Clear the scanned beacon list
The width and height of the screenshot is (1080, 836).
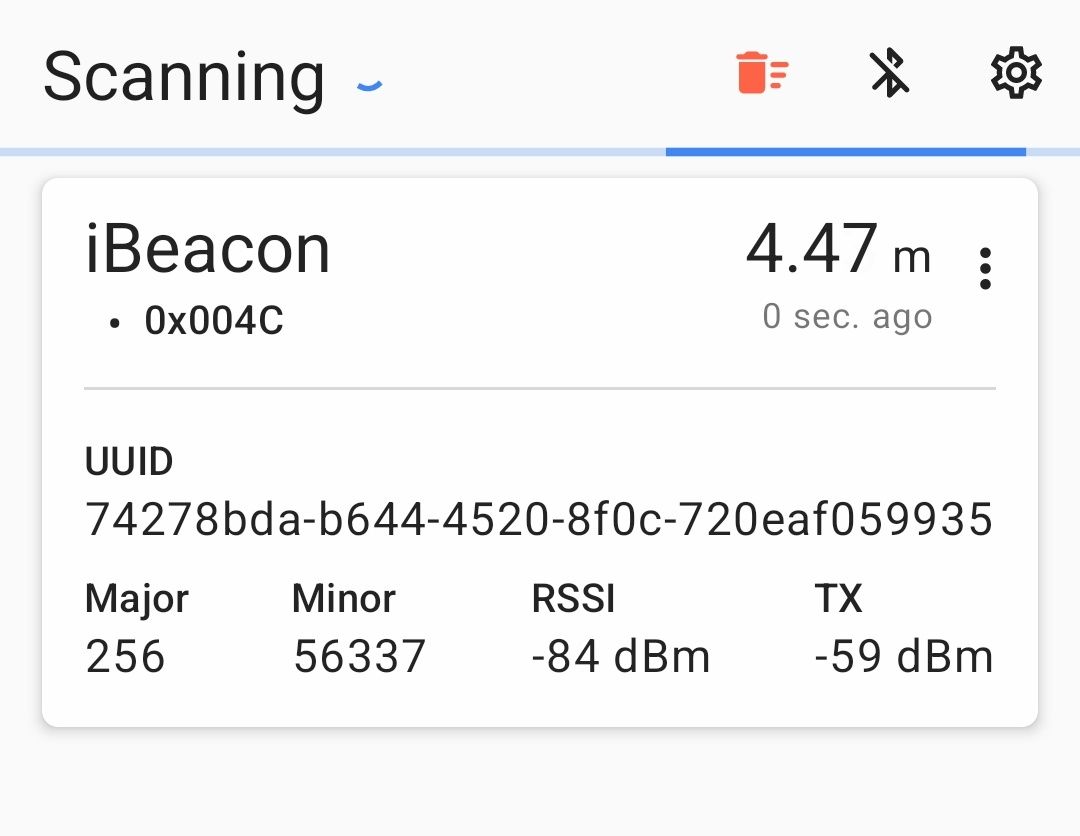click(762, 74)
